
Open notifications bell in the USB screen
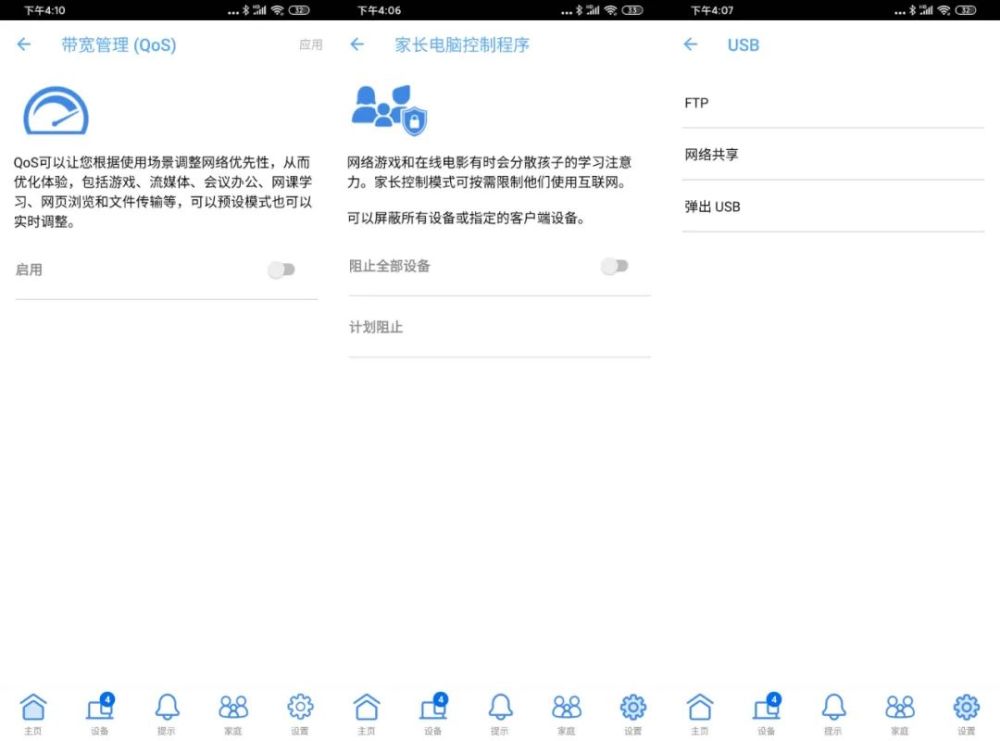tap(834, 714)
